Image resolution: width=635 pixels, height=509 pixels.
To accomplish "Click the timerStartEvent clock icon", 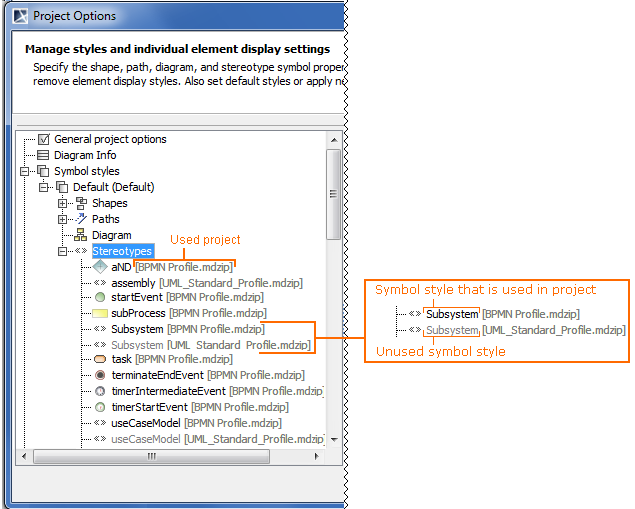I will click(100, 407).
